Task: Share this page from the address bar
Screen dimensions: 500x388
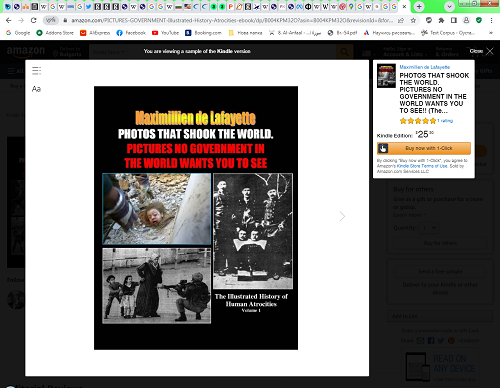Action: 401,20
